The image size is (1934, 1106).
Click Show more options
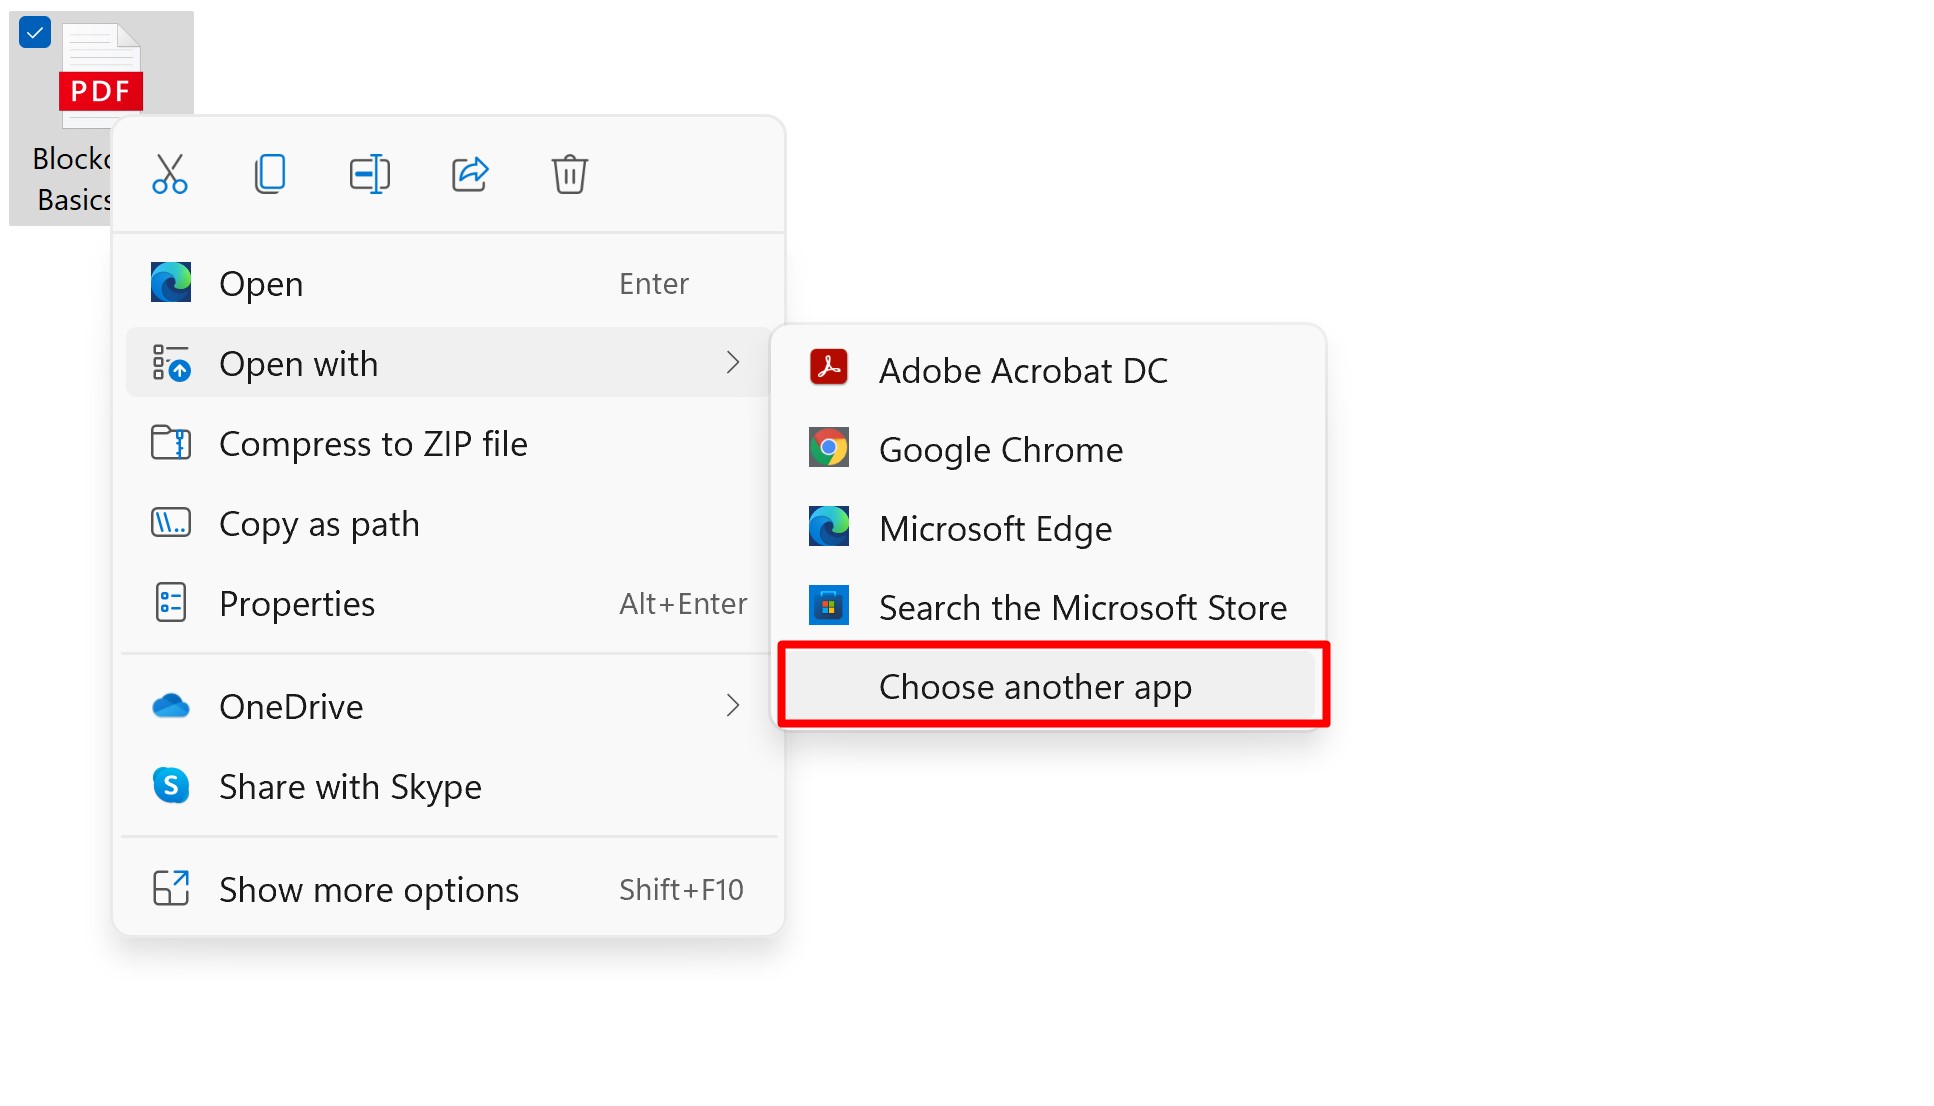tap(369, 890)
